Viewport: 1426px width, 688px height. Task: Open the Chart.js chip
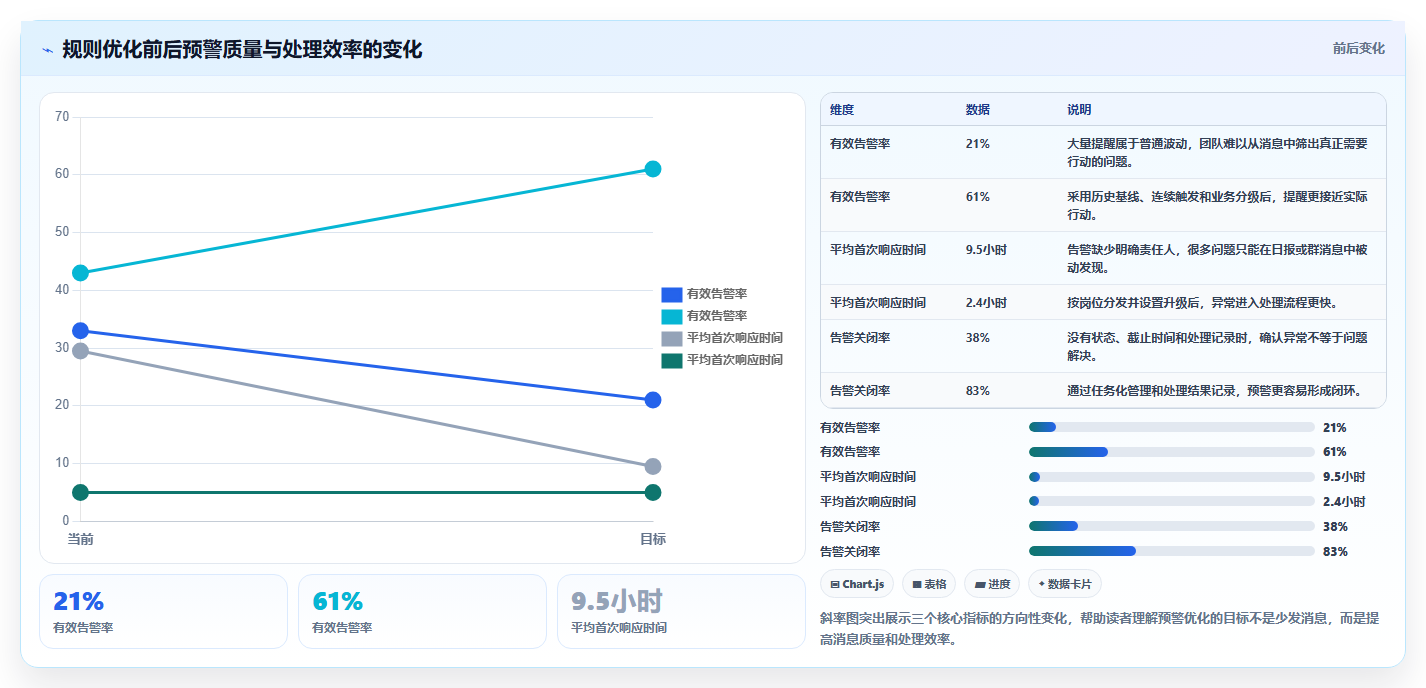tap(857, 584)
